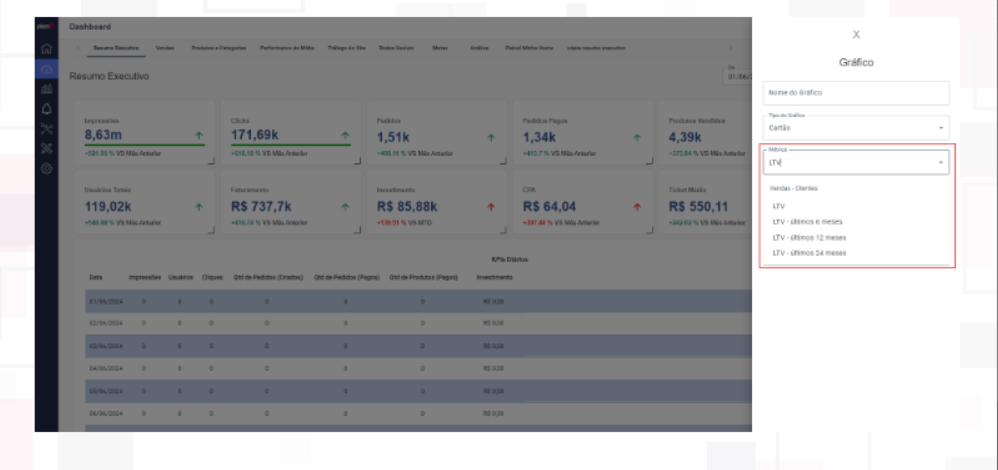Screen dimensions: 998x470
Task: Click the resize corner handle of the Impressões card
Action: click(211, 161)
